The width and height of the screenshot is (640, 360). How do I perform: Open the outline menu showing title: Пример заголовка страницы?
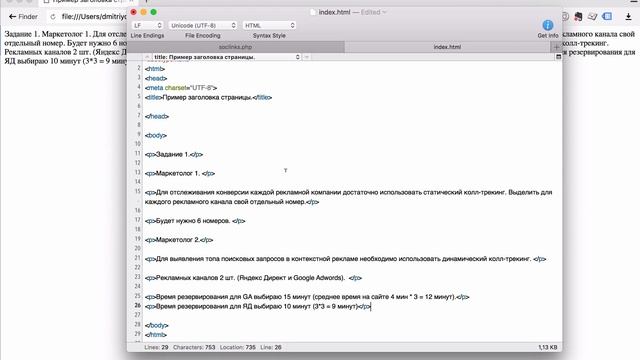(x=227, y=57)
